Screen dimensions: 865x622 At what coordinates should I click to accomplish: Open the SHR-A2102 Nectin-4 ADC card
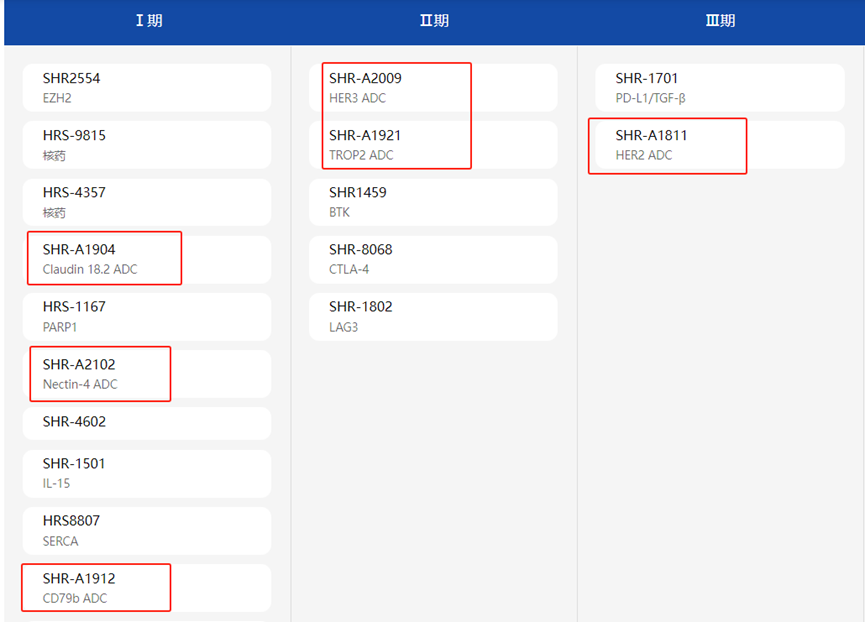coord(147,374)
